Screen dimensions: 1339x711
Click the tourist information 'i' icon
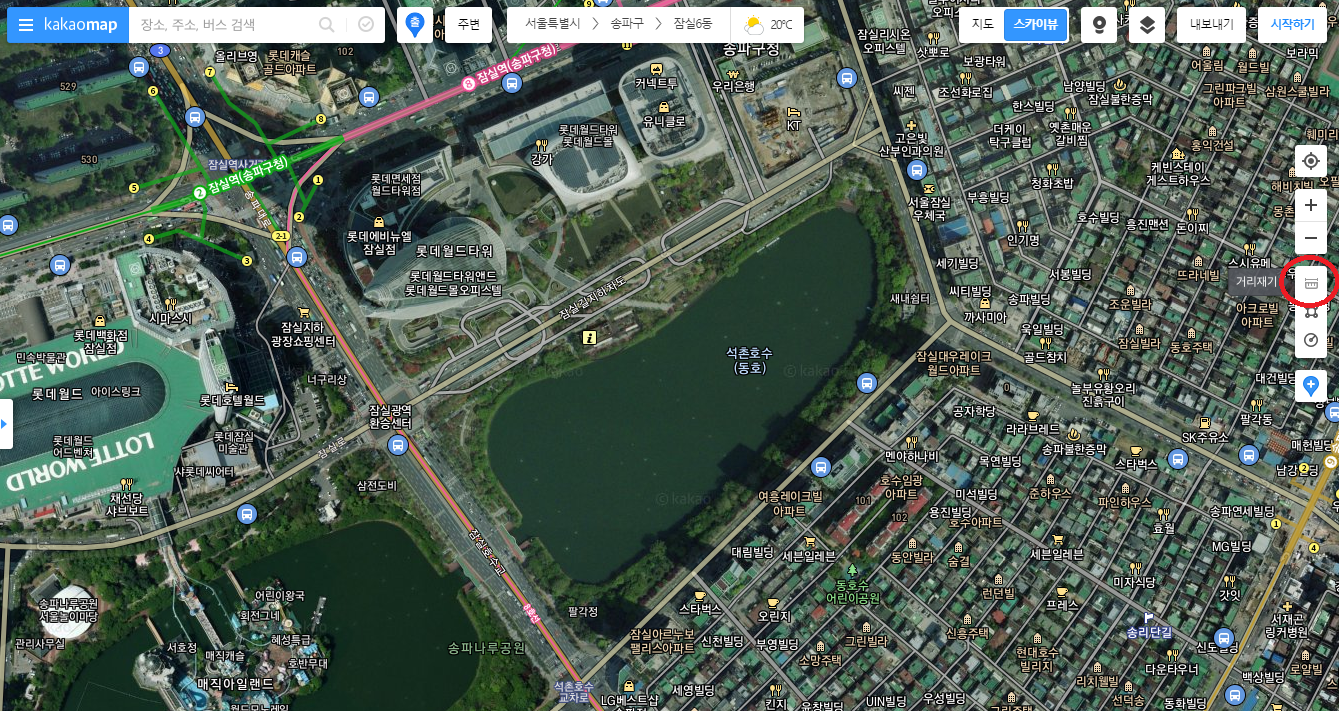pyautogui.click(x=590, y=339)
